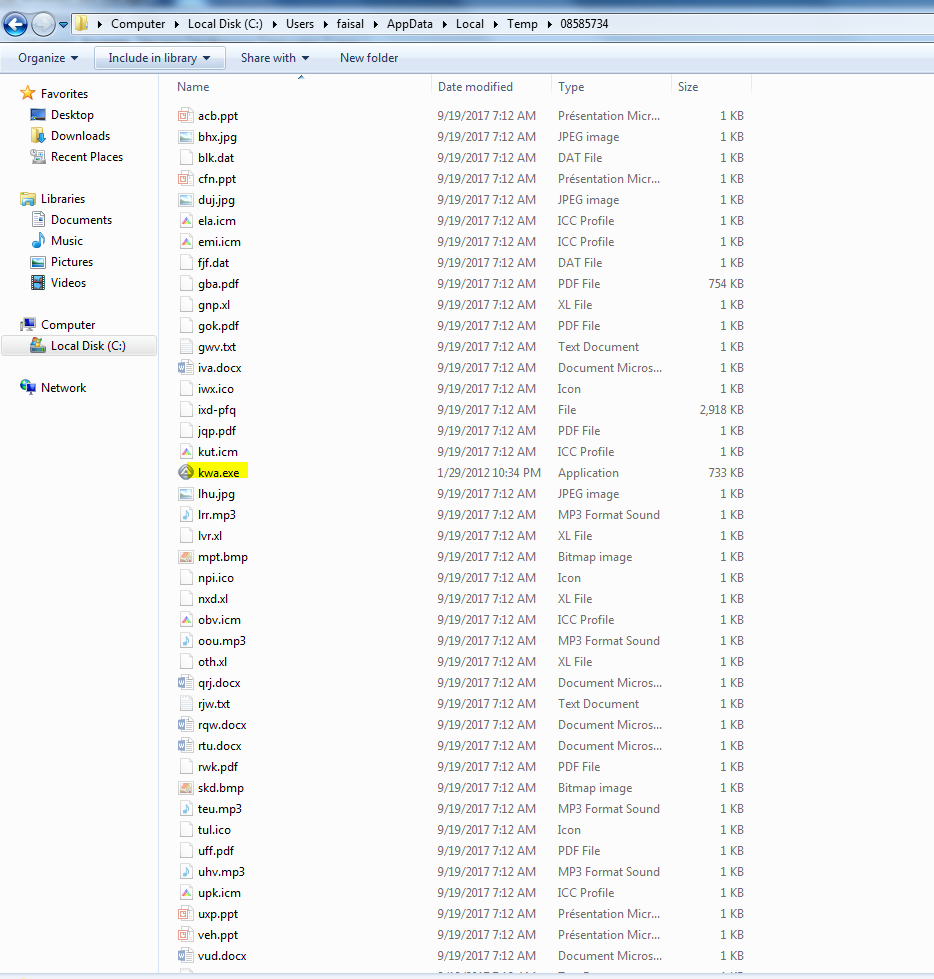Screen dimensions: 934x979
Task: Open the mpt.bmp bitmap image icon
Action: pyautogui.click(x=186, y=556)
